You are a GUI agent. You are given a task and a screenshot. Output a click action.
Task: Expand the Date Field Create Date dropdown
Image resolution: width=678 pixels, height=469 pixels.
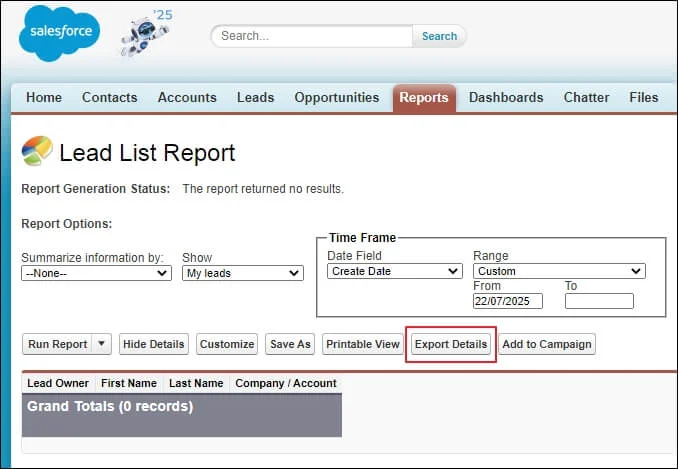point(395,271)
